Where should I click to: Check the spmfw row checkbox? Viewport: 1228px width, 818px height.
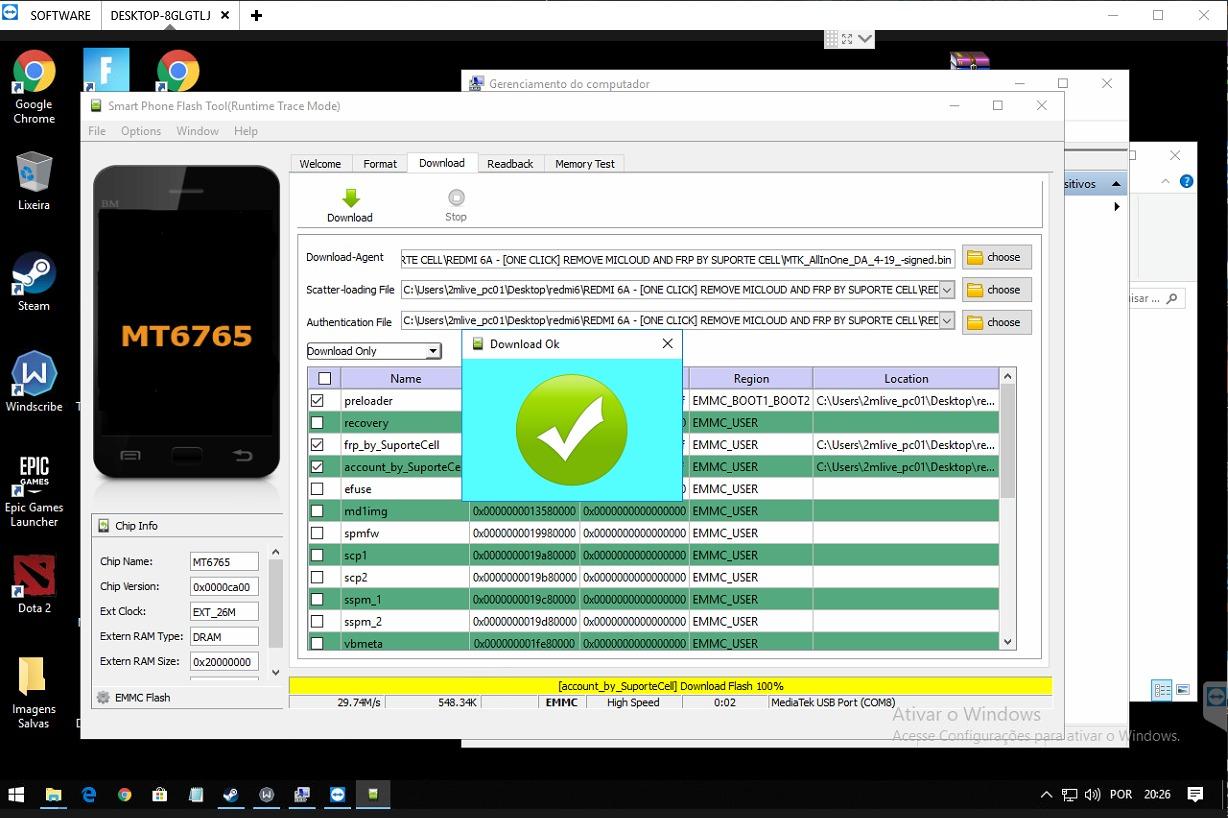pyautogui.click(x=317, y=533)
